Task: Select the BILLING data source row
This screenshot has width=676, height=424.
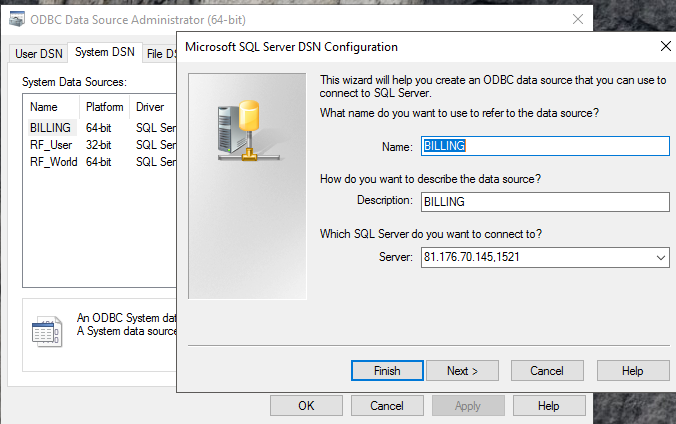Action: [100, 128]
